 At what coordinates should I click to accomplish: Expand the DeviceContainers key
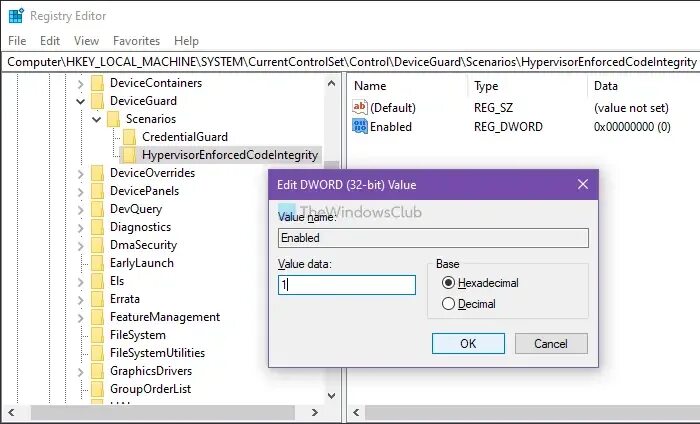click(x=80, y=83)
